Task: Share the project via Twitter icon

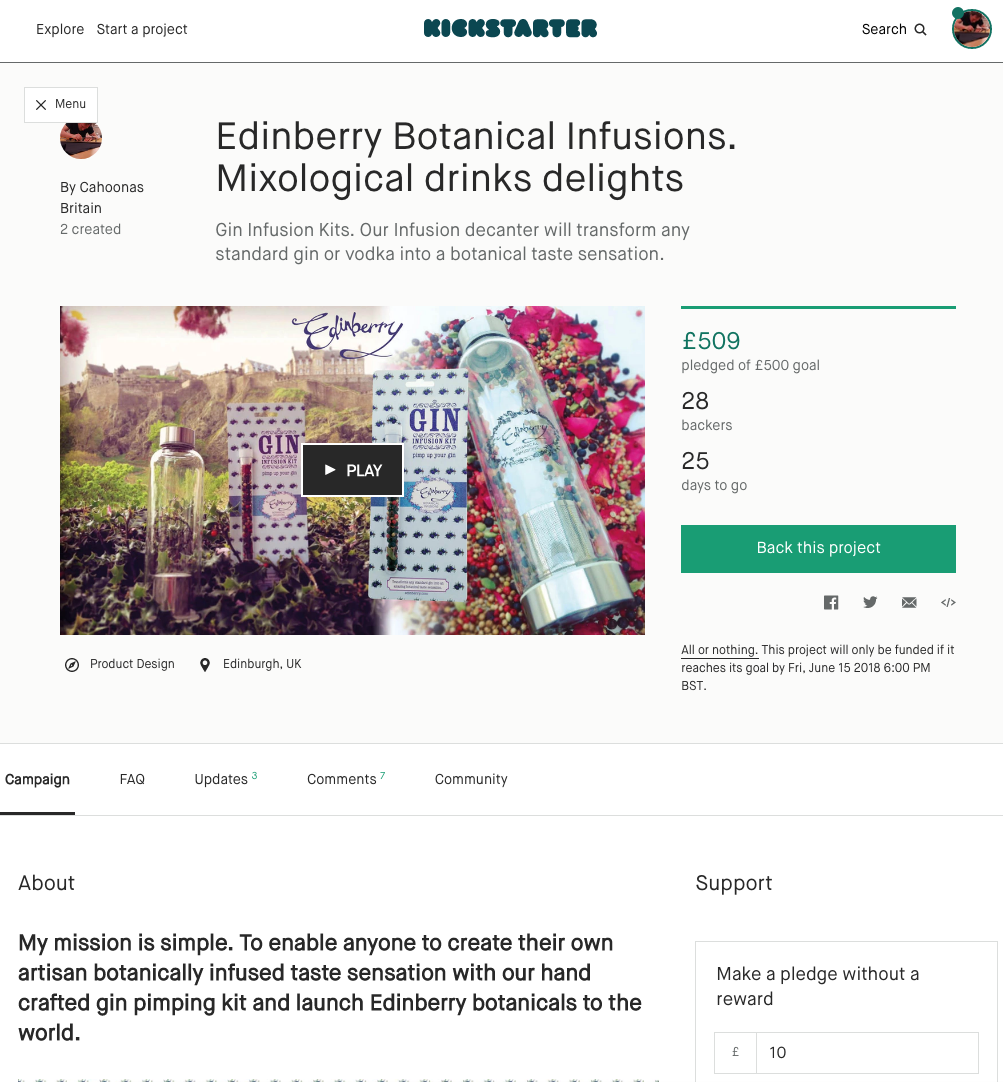Action: pos(870,602)
